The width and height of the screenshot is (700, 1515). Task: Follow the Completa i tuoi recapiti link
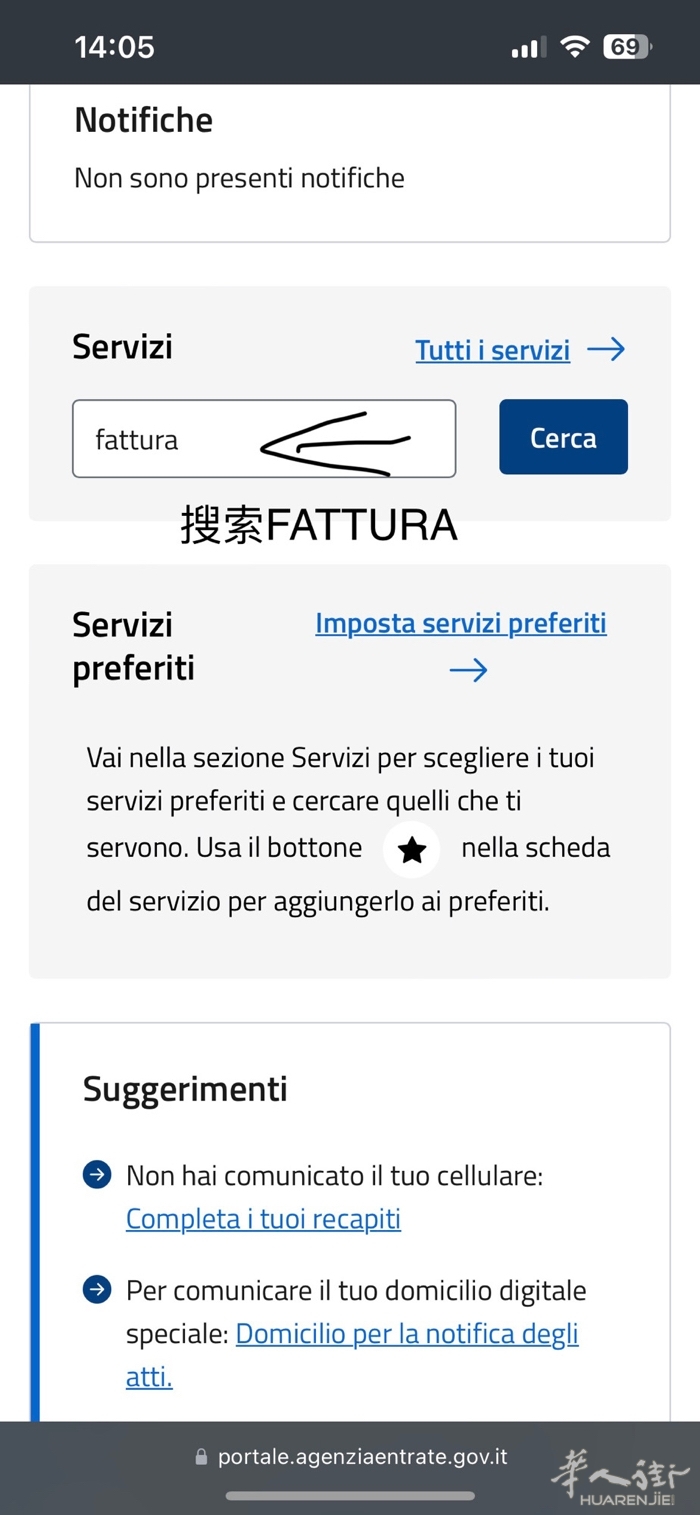click(263, 1219)
